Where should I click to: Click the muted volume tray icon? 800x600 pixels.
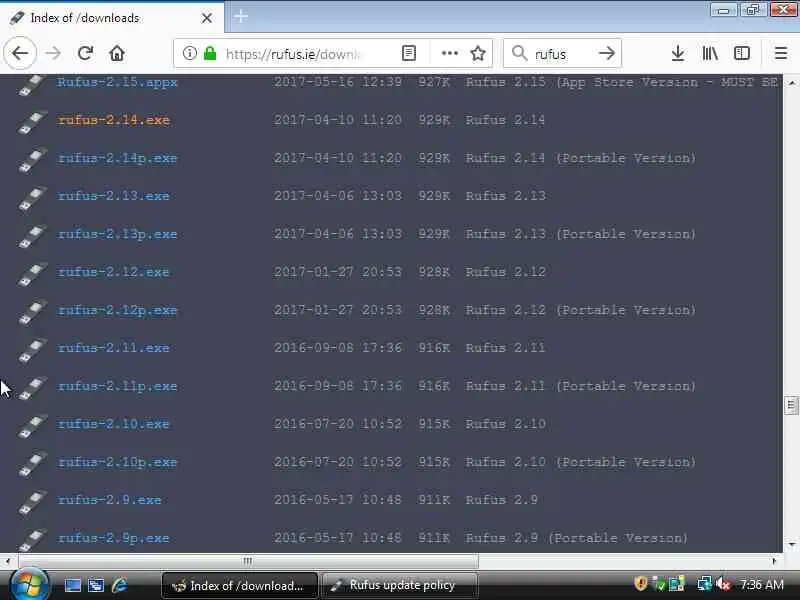click(x=723, y=584)
